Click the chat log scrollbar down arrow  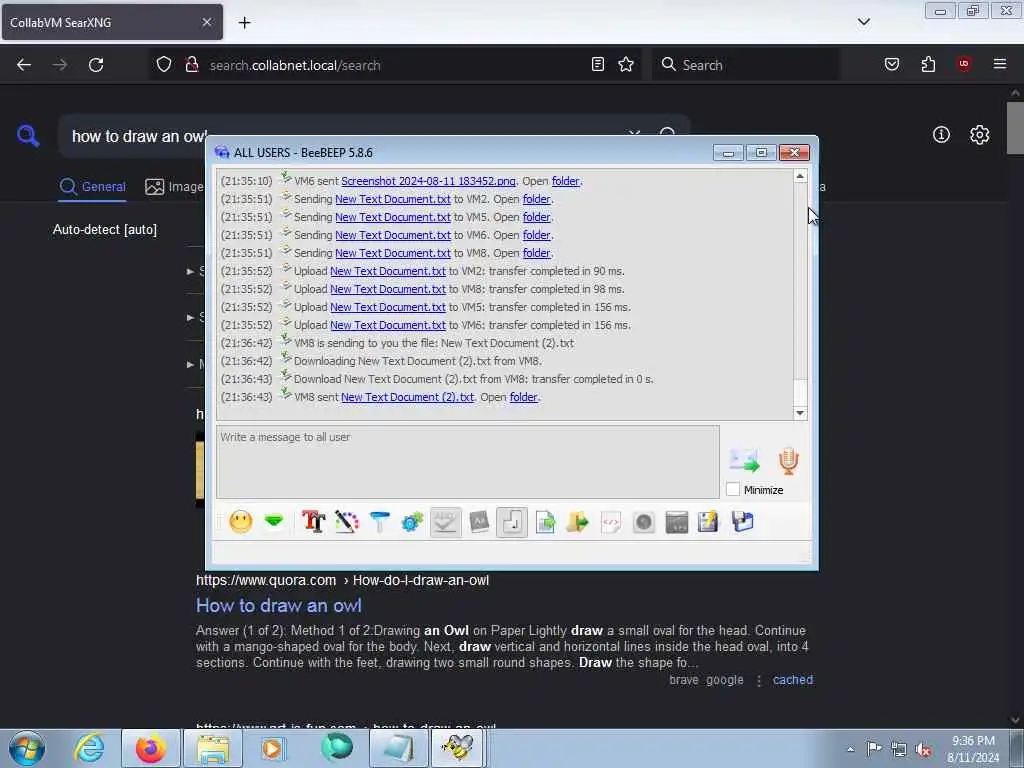pyautogui.click(x=800, y=413)
